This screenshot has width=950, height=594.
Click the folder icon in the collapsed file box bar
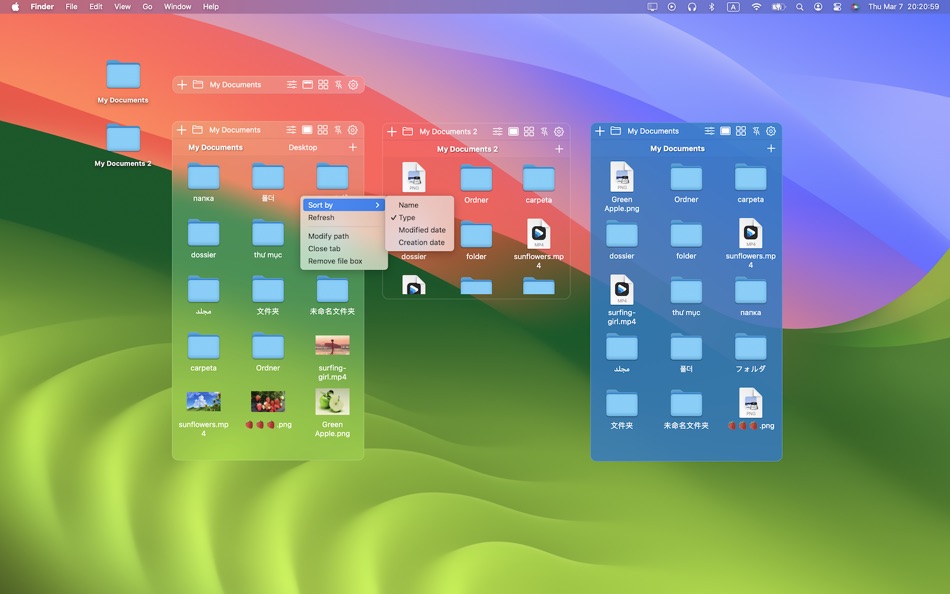pos(198,85)
